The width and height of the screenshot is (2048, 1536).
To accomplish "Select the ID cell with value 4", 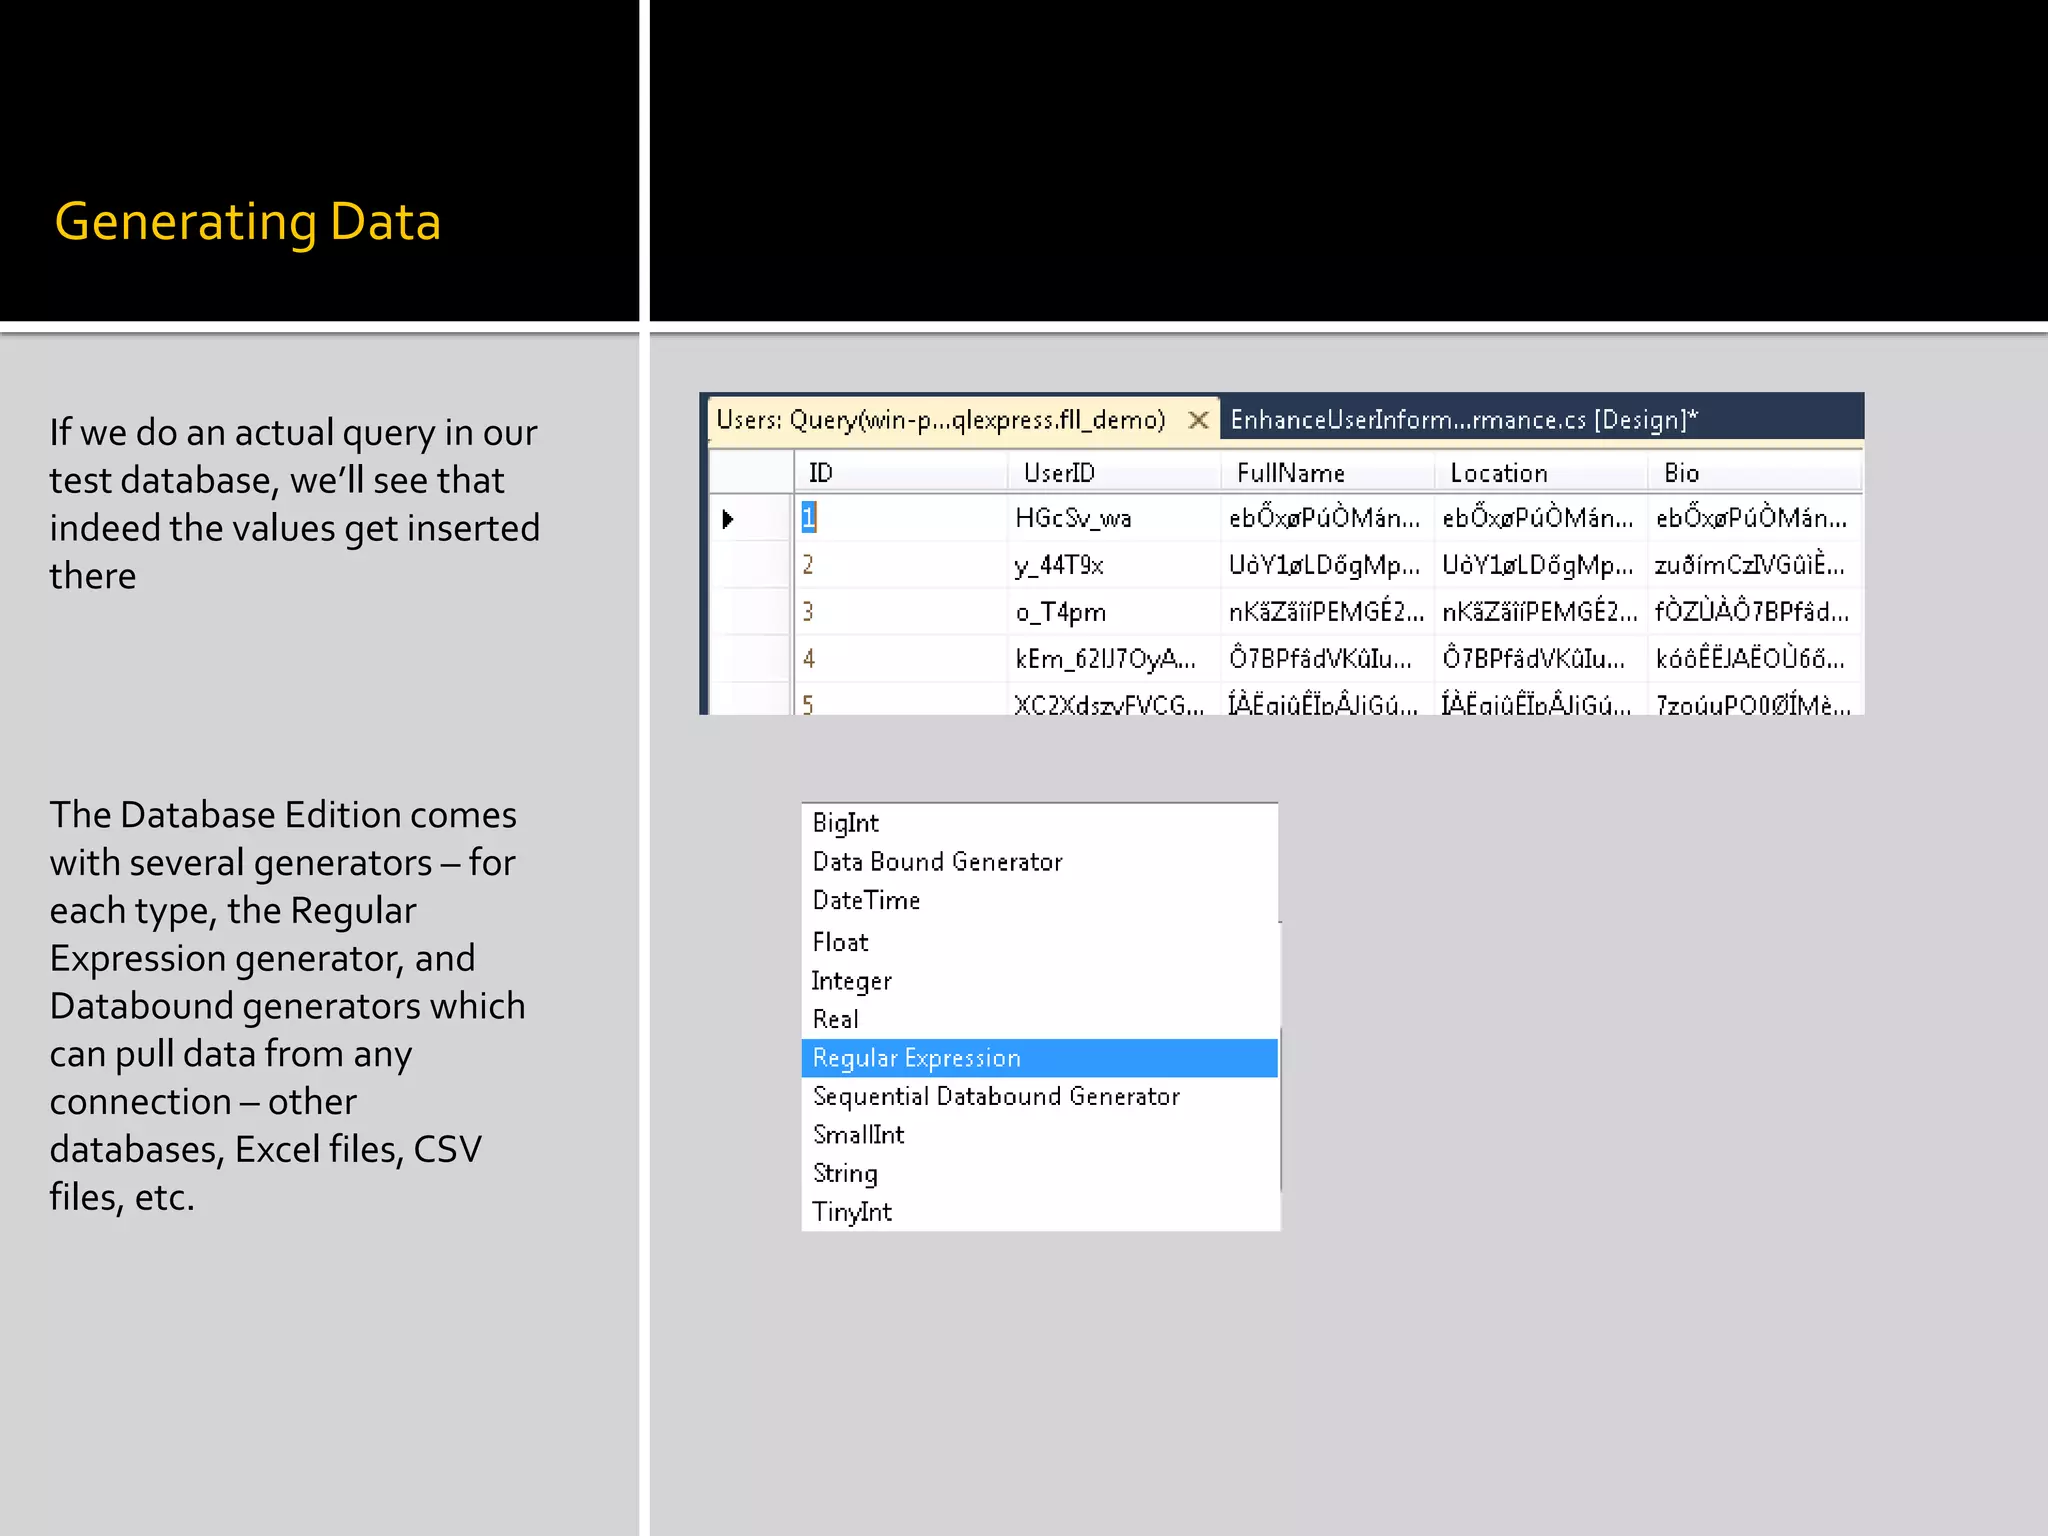I will (x=902, y=659).
